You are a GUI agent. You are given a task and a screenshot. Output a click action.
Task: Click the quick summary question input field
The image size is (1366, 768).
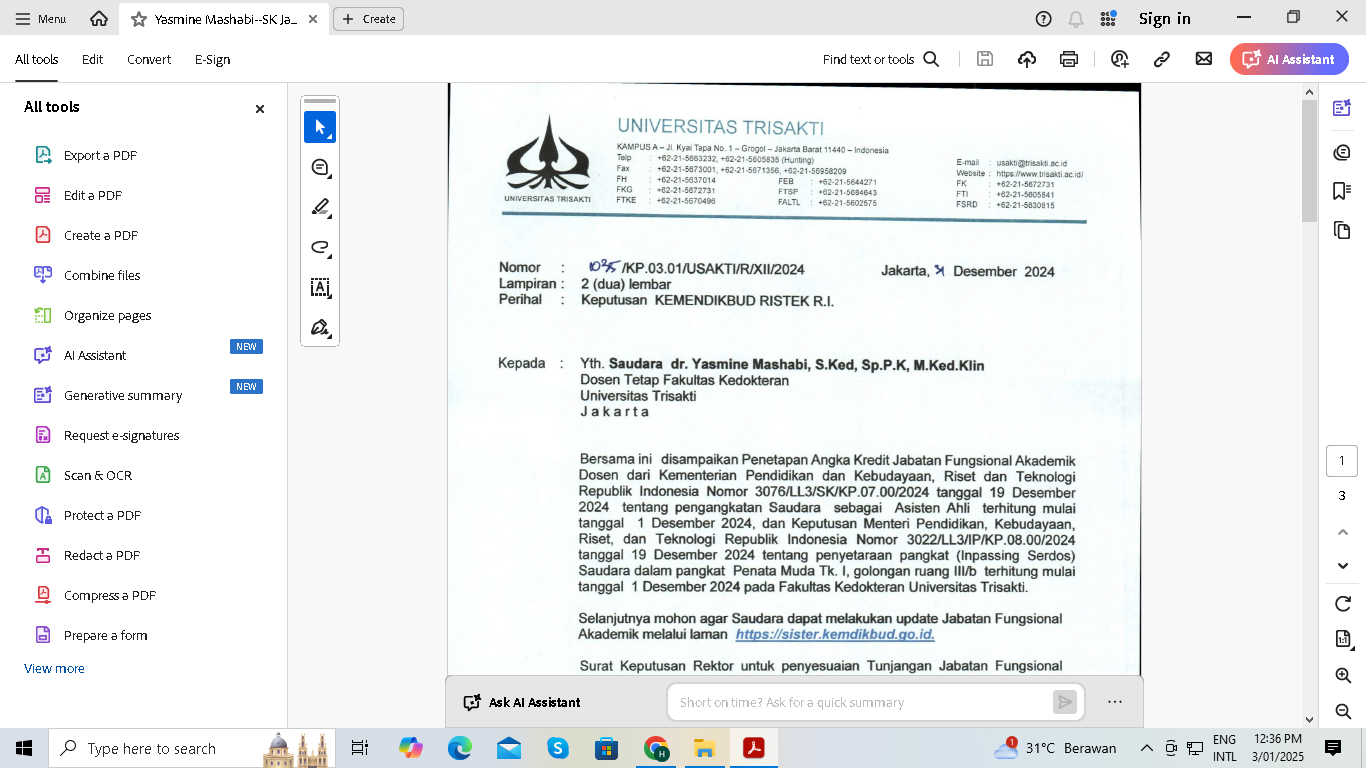[x=860, y=702]
